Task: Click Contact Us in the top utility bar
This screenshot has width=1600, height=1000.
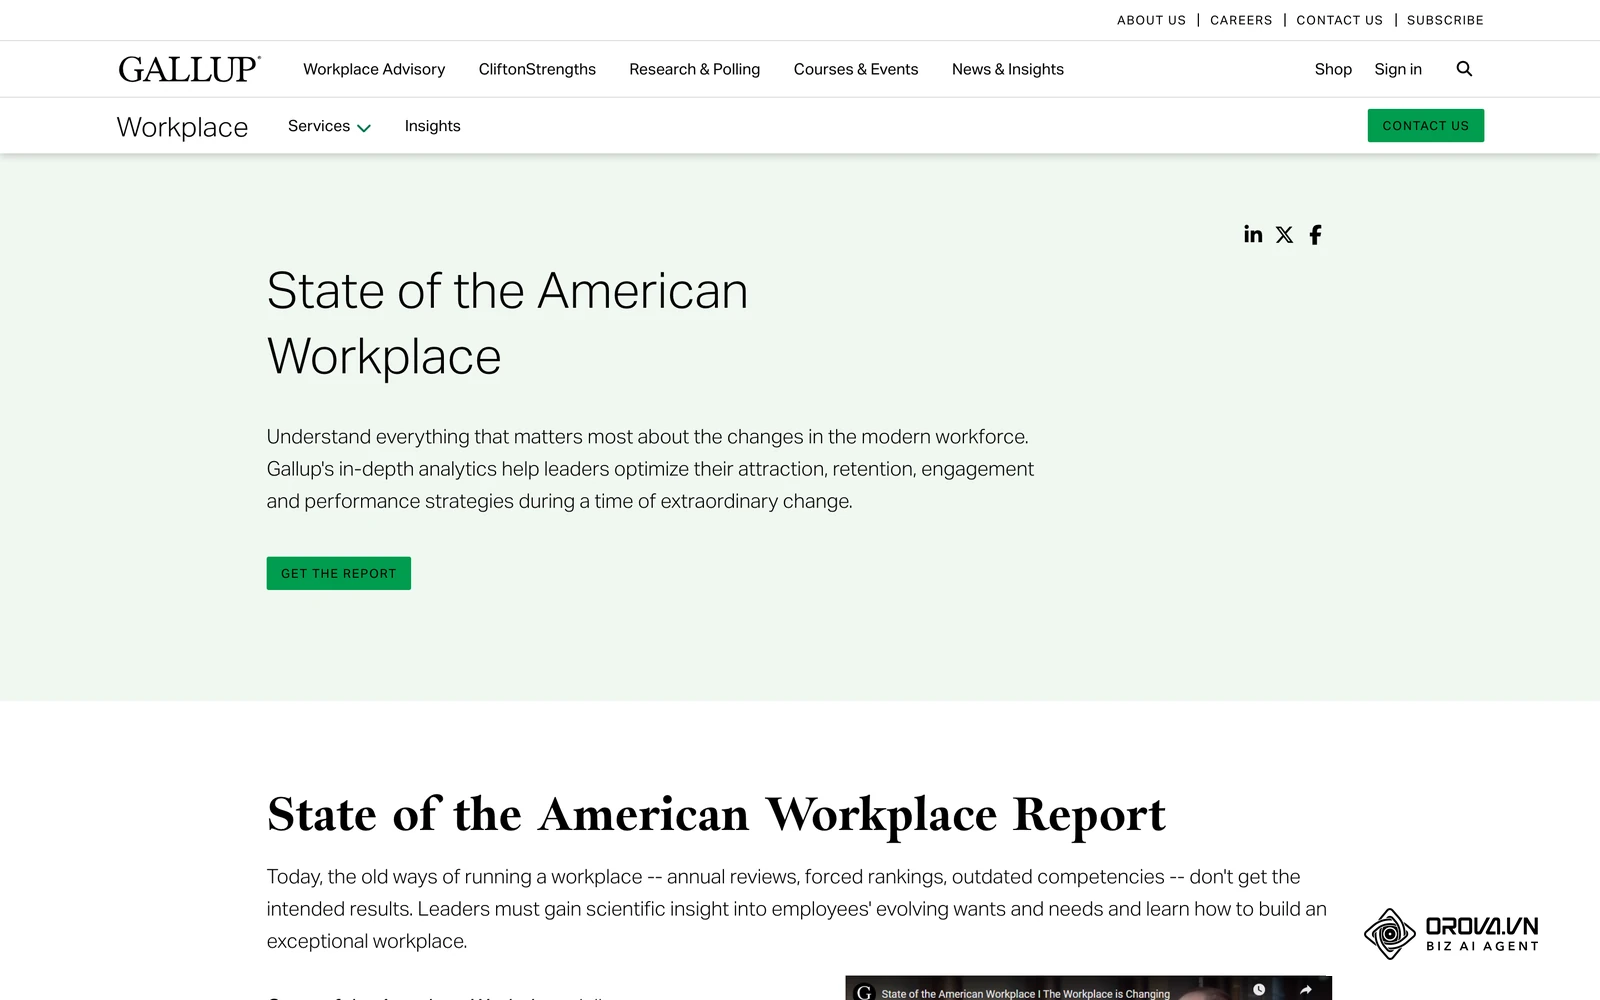Action: click(x=1339, y=20)
